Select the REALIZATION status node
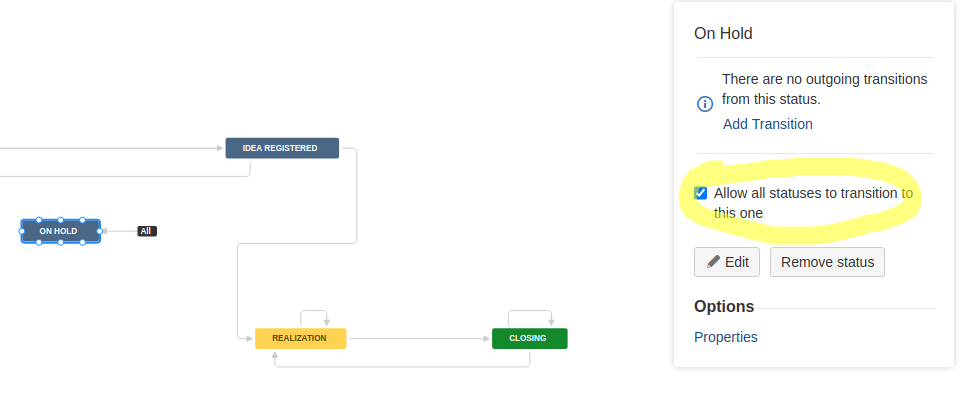Viewport: 965px width, 394px height. tap(300, 339)
